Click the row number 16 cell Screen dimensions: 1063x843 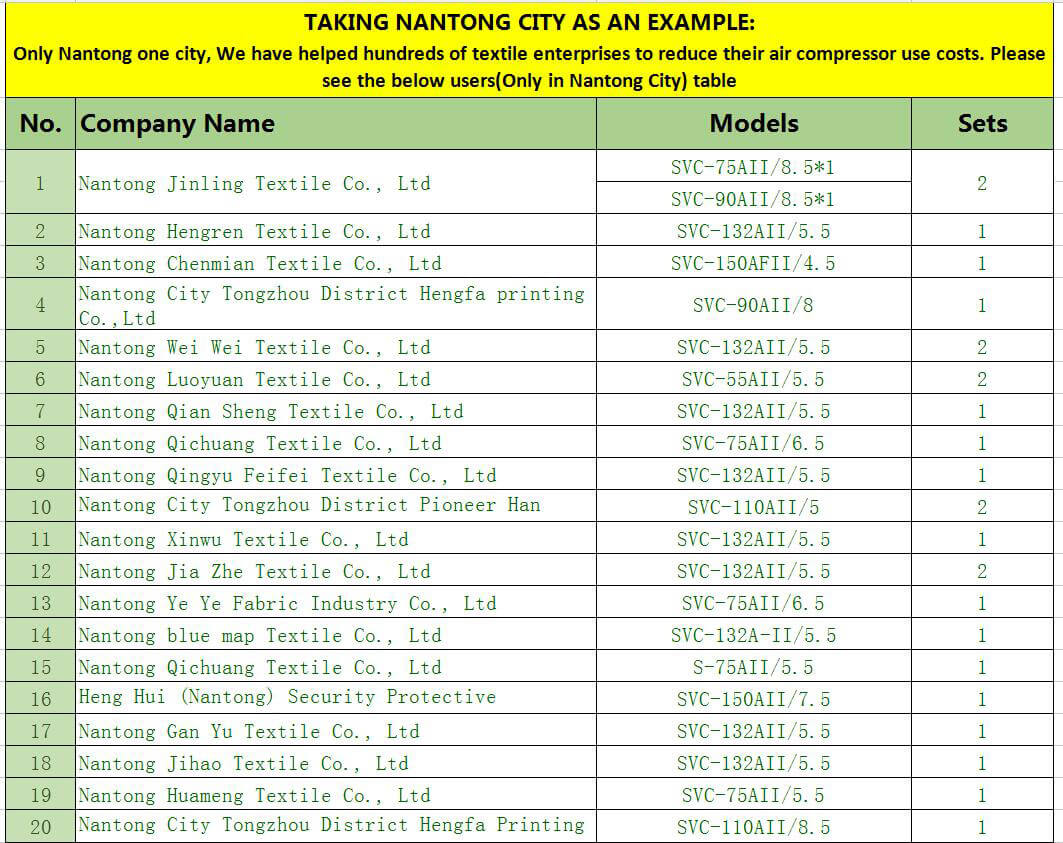coord(41,698)
